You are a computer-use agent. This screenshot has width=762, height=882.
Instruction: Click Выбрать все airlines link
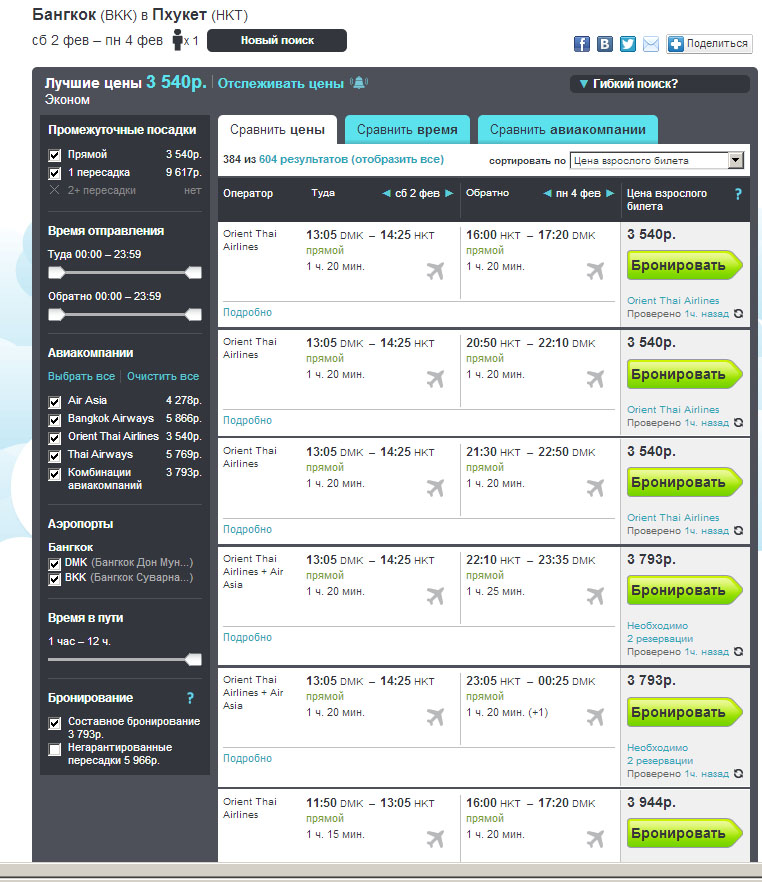point(82,376)
